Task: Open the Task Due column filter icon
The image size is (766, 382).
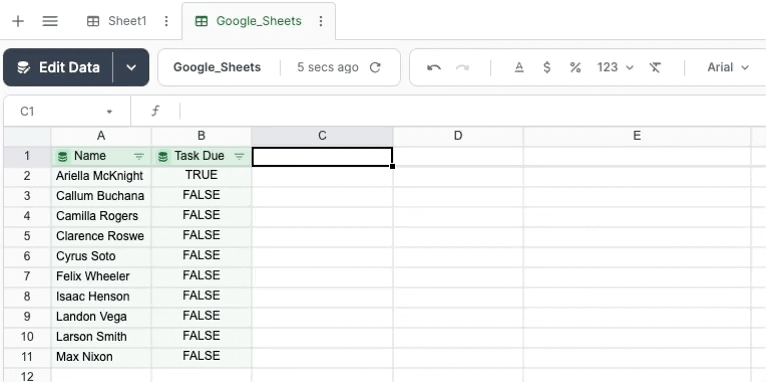Action: pyautogui.click(x=239, y=156)
